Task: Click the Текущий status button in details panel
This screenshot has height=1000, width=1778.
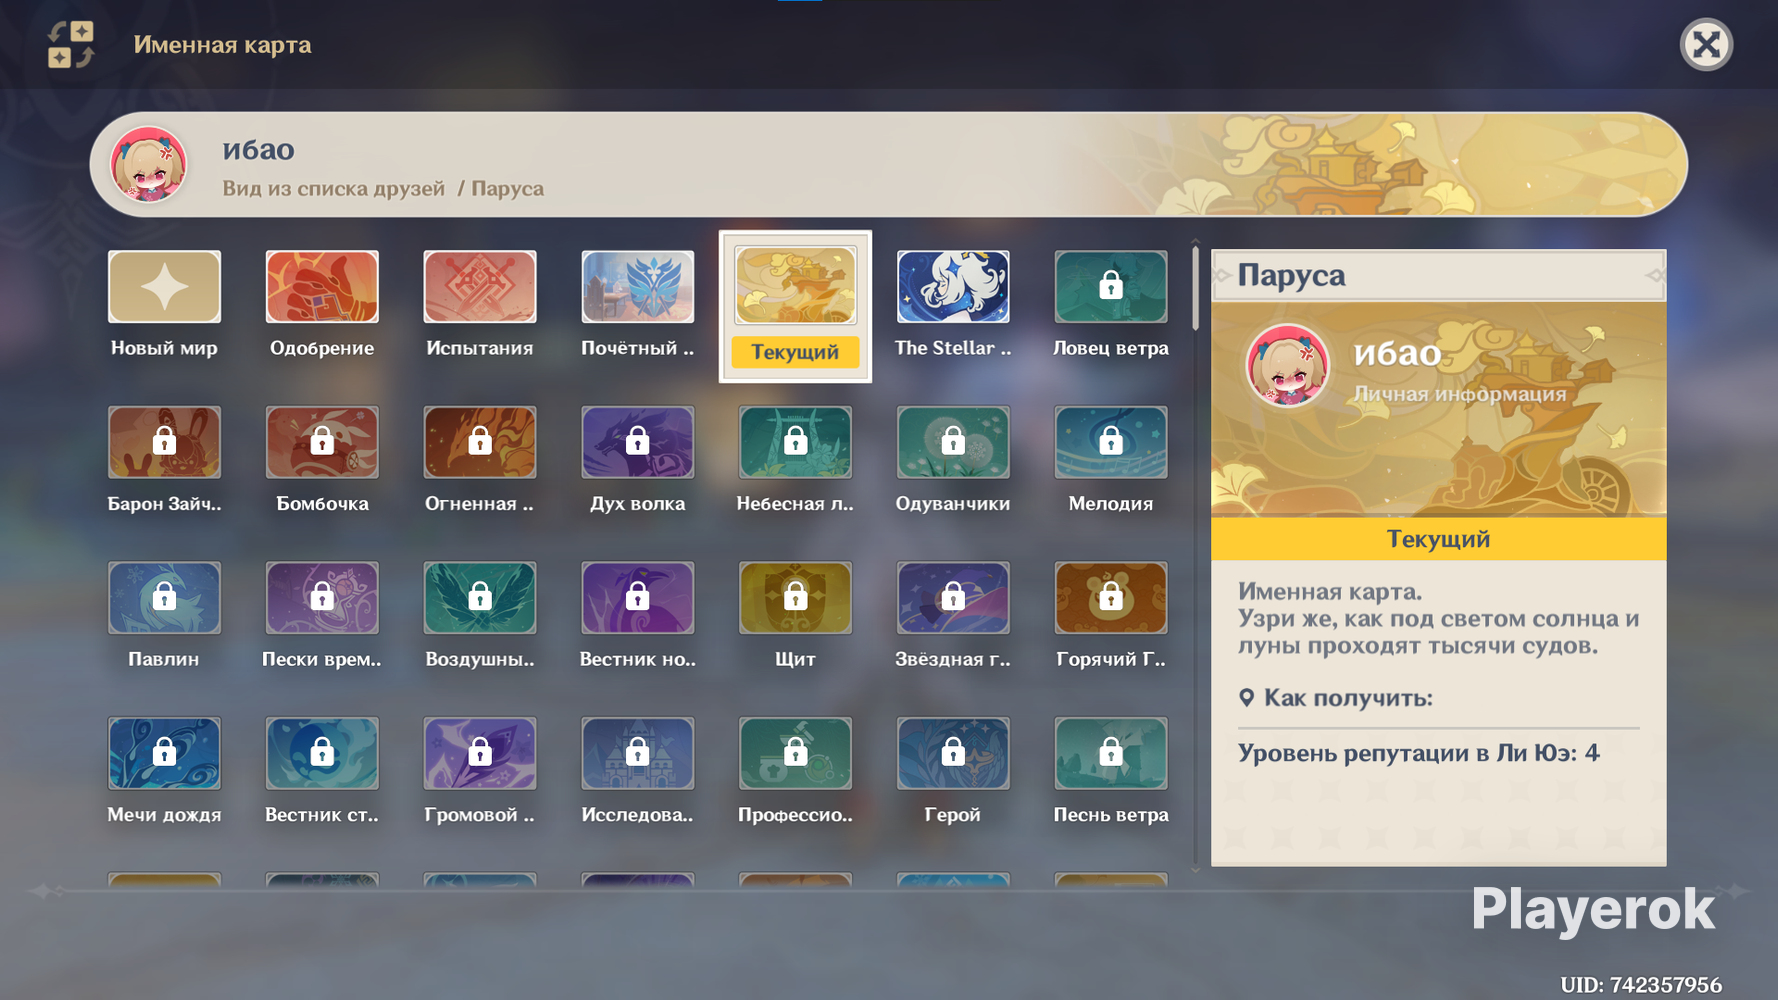Action: (x=1438, y=539)
